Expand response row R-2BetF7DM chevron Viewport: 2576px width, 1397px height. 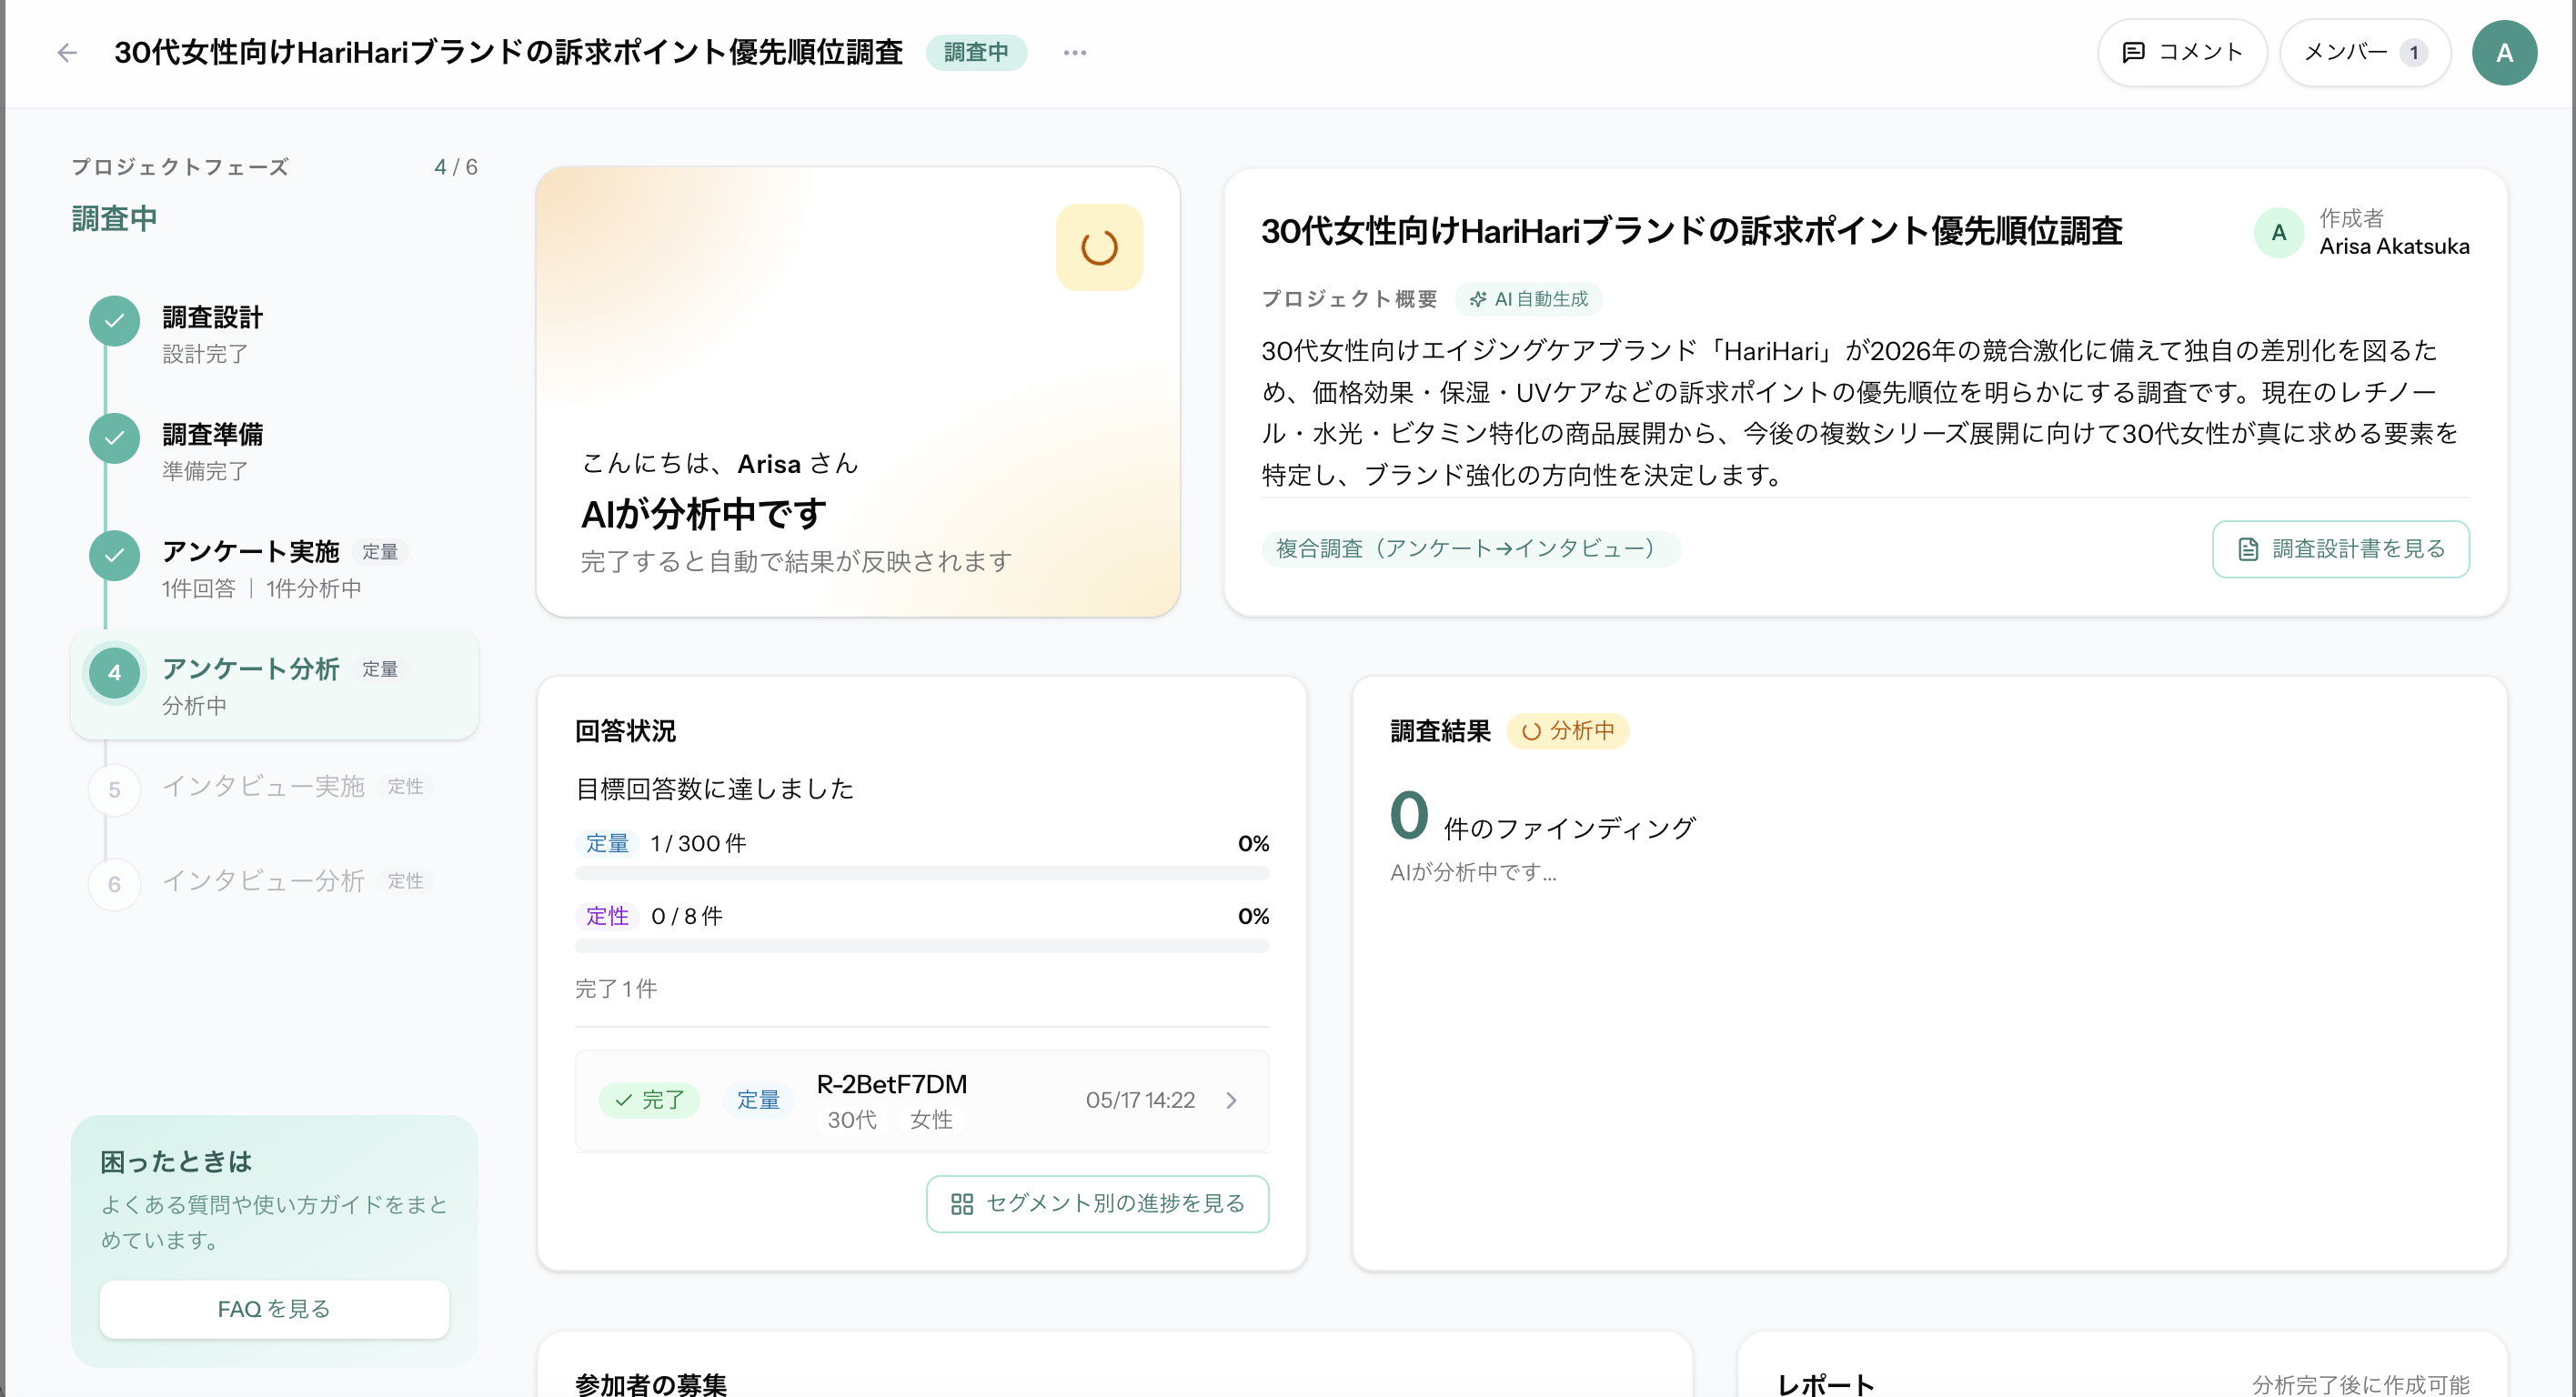tap(1232, 1100)
